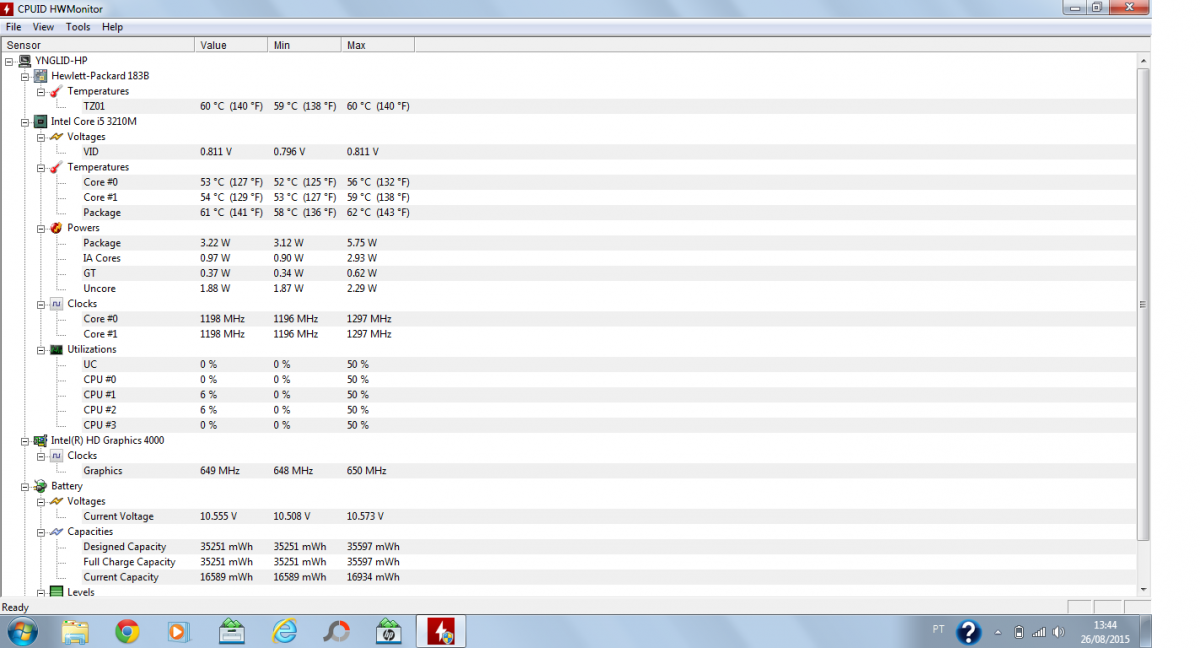Screen dimensions: 1200x648
Task: Click the Hewlett-Packard motherboard icon
Action: click(41, 76)
